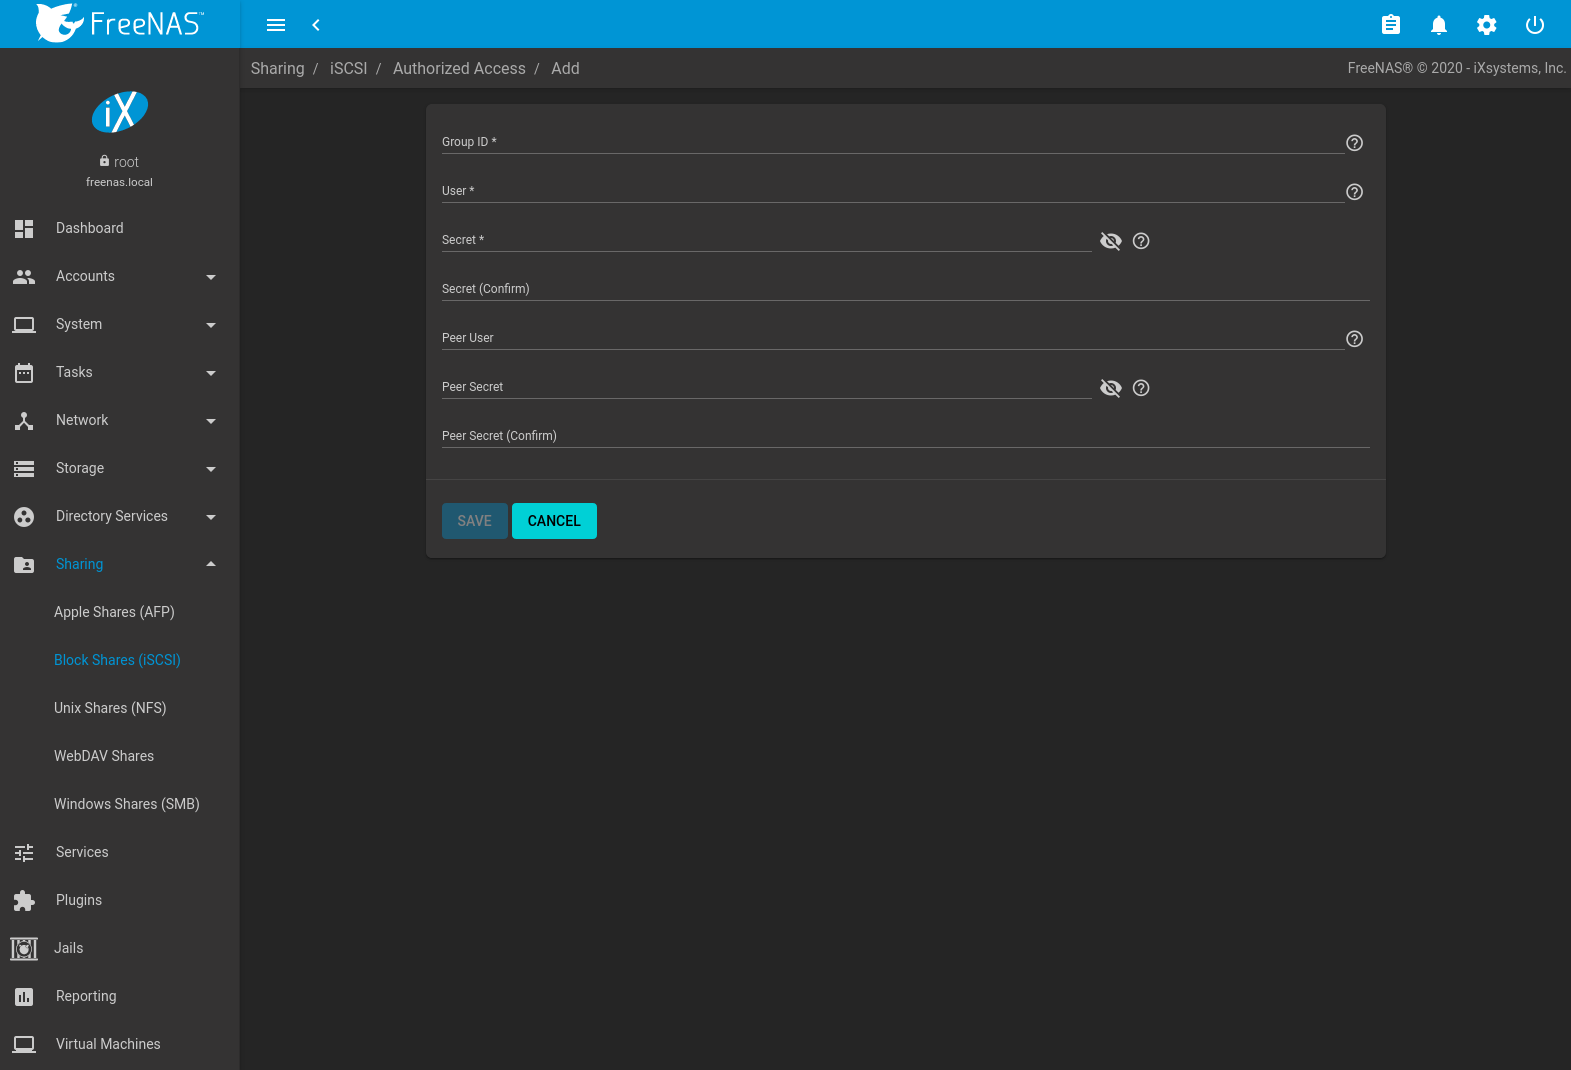Show help for Group ID field

[1354, 143]
